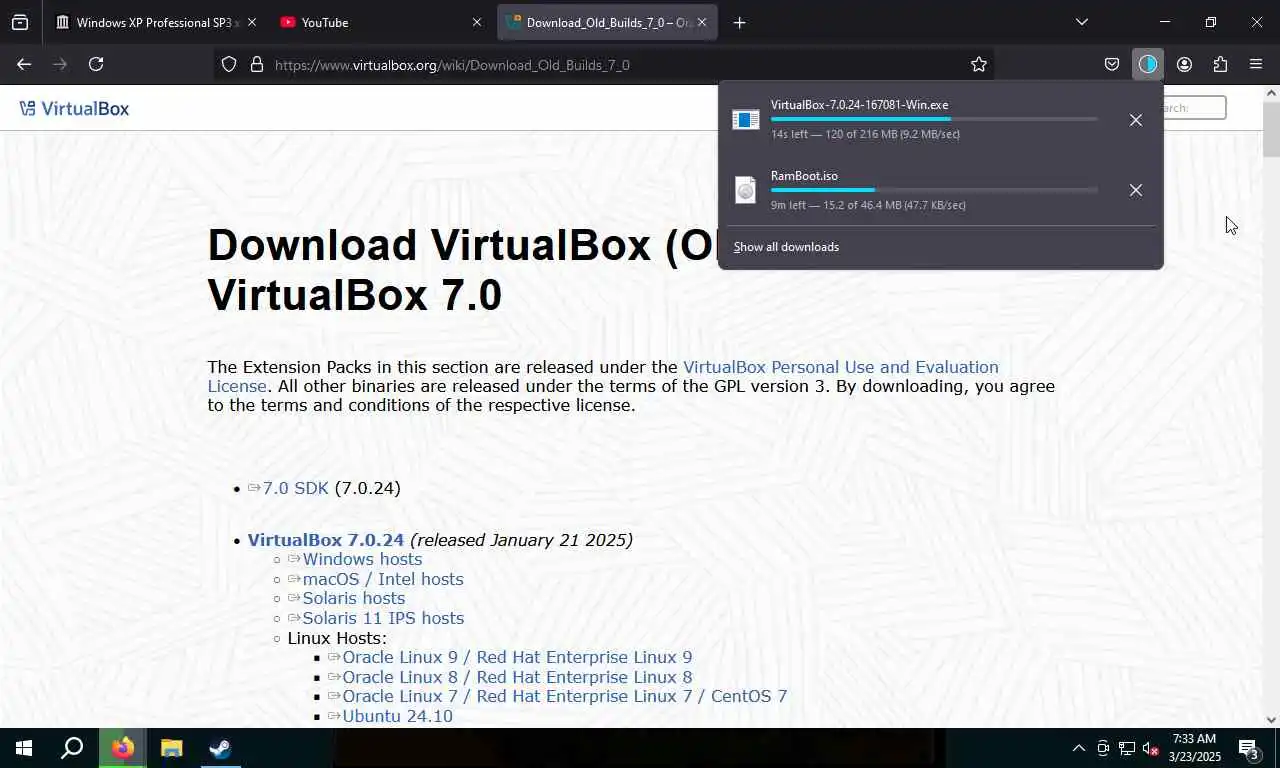Click the RamBoot.iso download entry name
Image resolution: width=1280 pixels, height=768 pixels.
804,176
